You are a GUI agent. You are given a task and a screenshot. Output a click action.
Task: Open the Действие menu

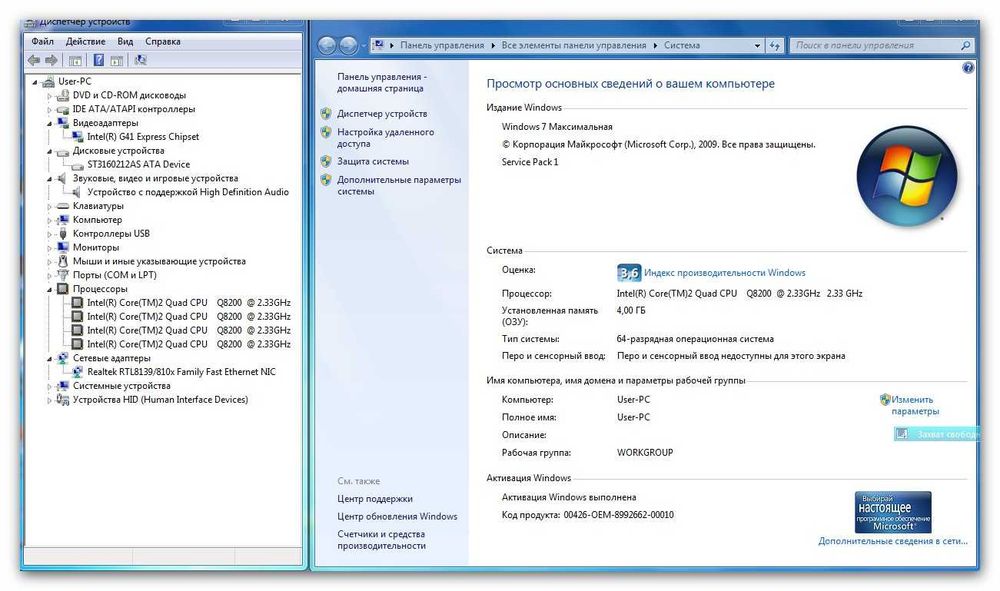[85, 41]
